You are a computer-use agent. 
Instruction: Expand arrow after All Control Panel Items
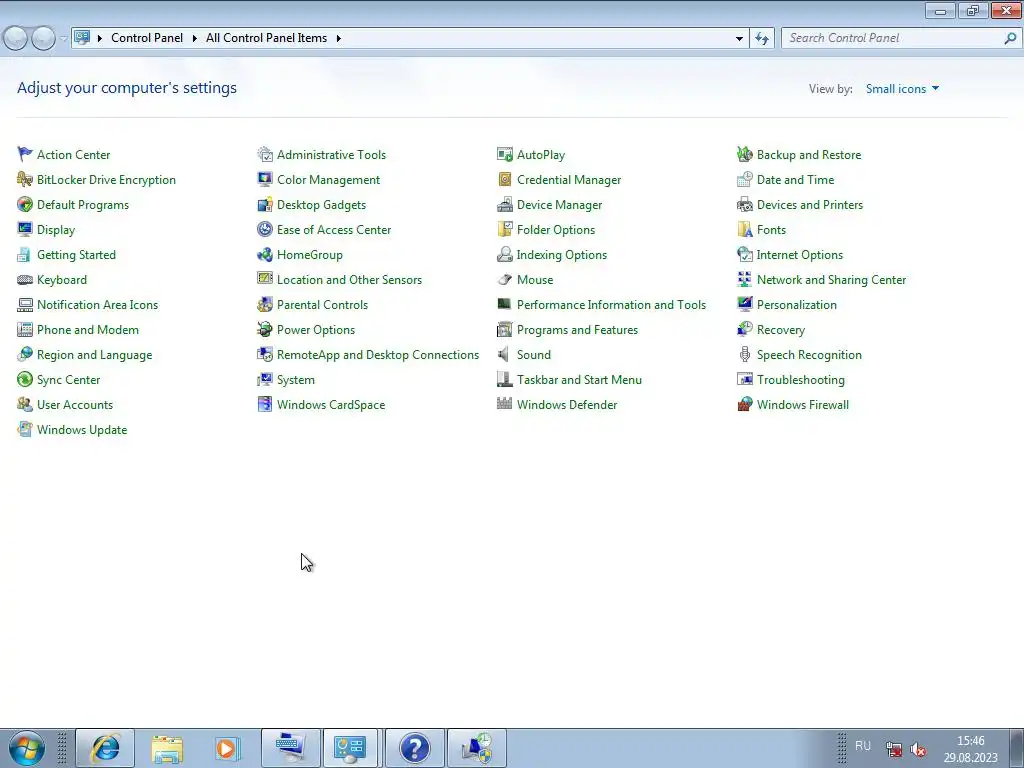(x=338, y=39)
